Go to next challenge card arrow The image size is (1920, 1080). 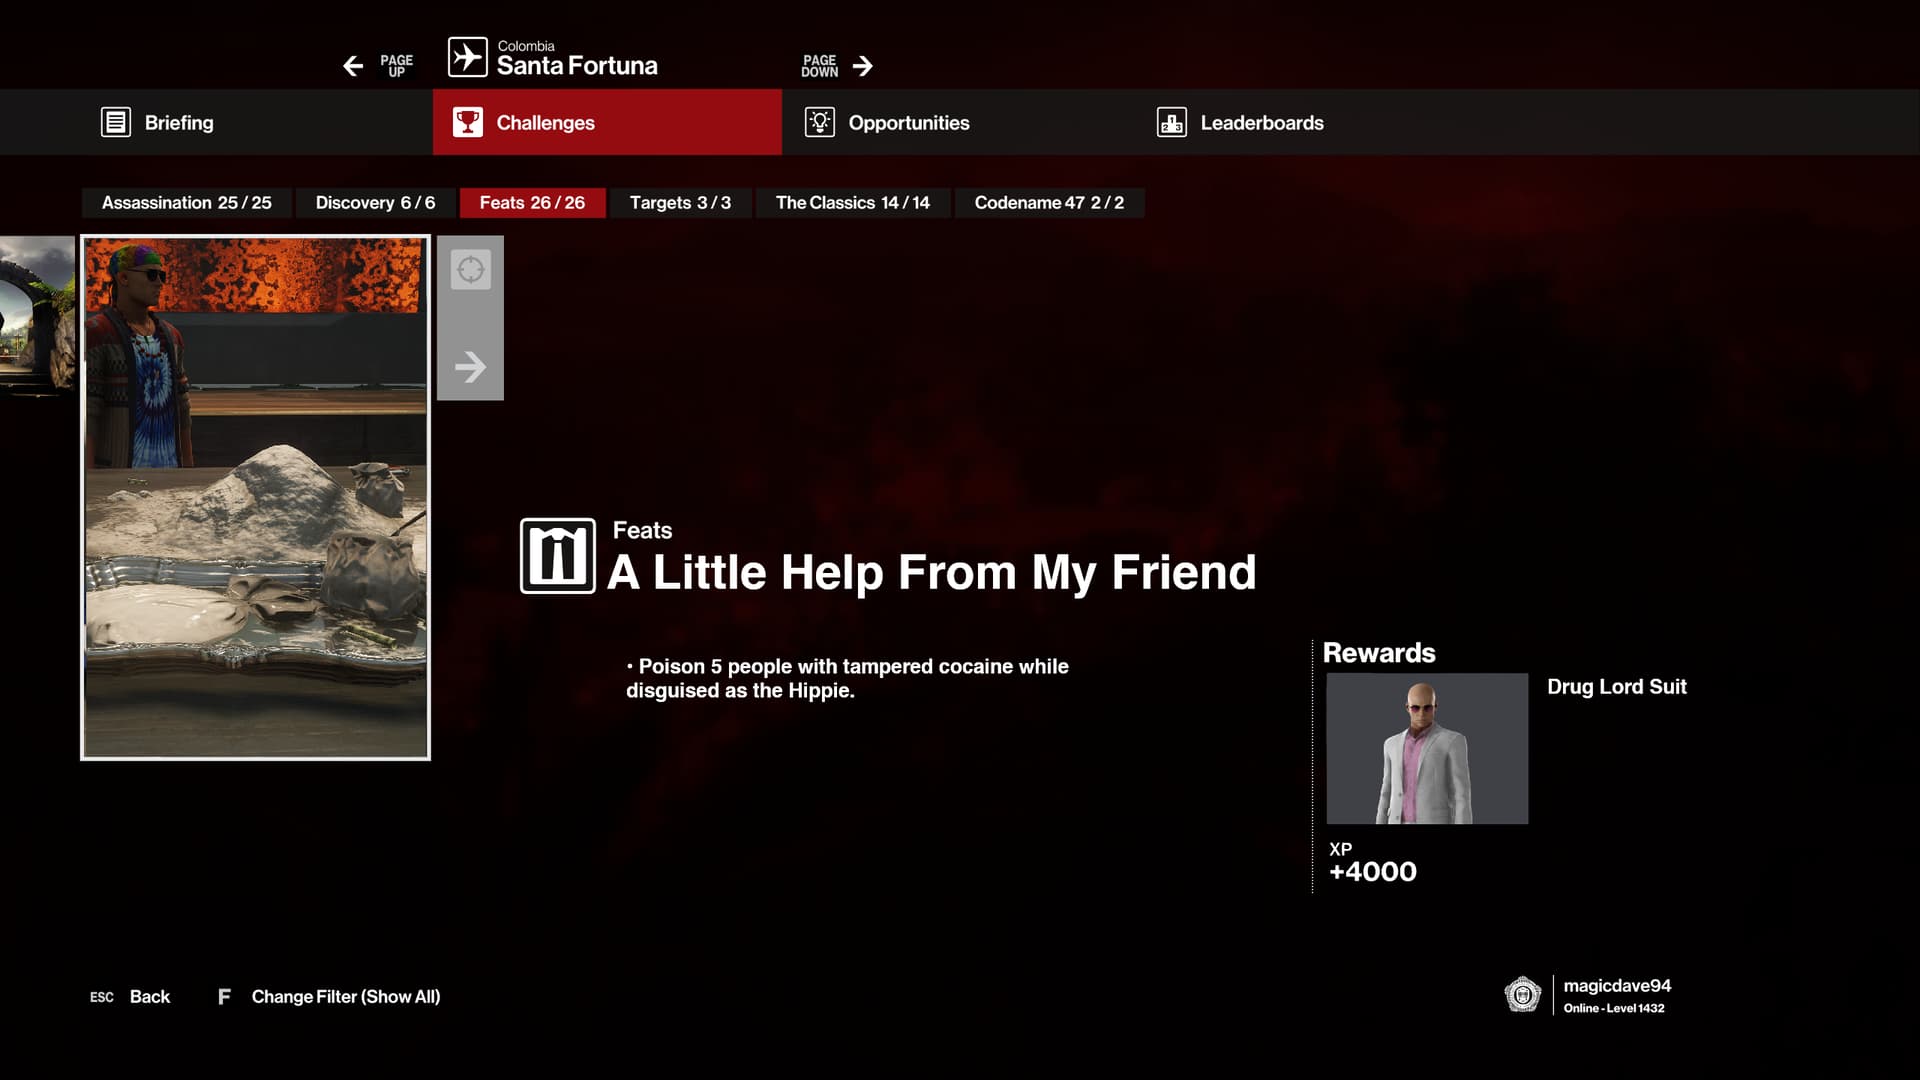[470, 367]
